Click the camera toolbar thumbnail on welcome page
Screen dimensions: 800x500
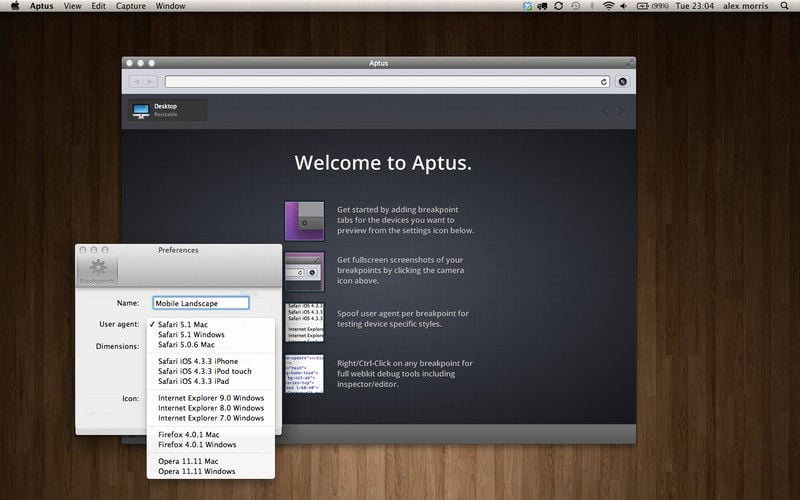click(x=305, y=271)
